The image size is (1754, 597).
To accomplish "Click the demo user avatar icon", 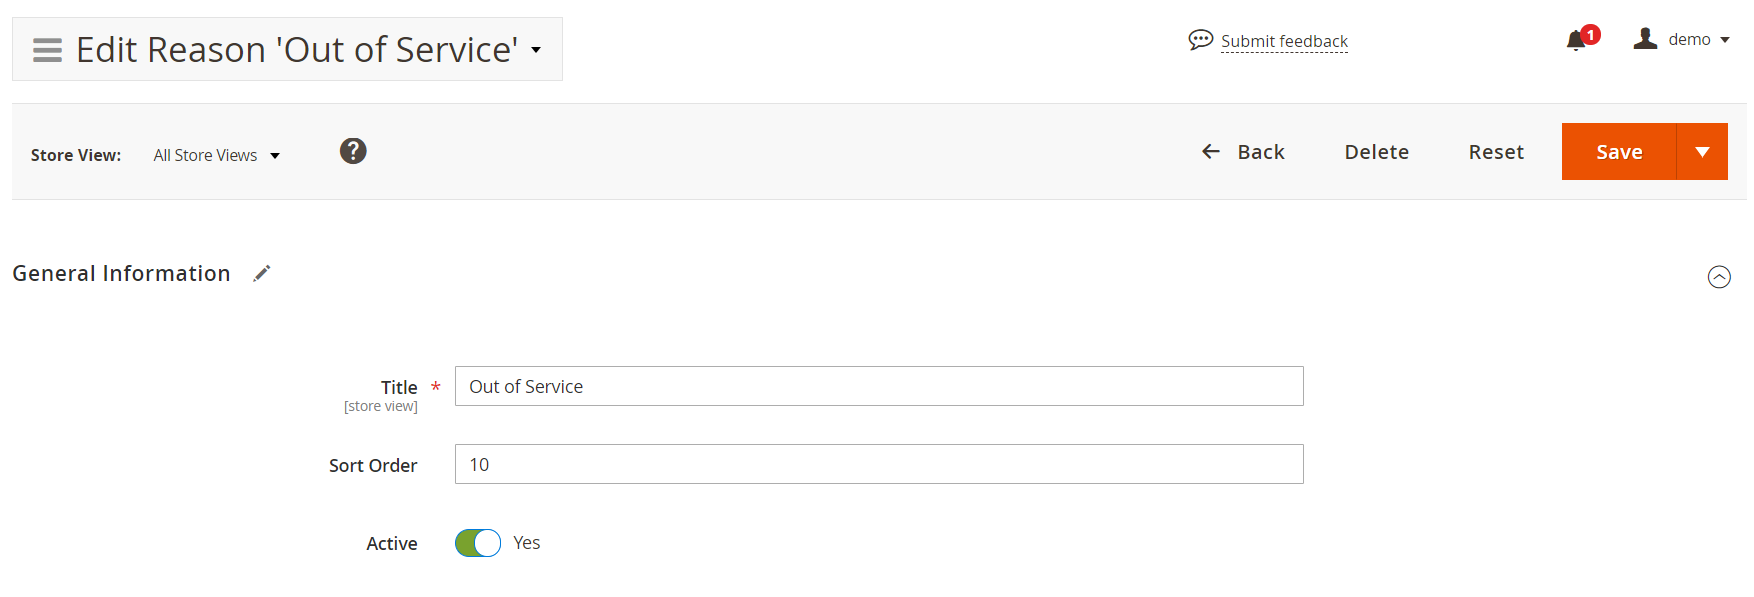I will pyautogui.click(x=1645, y=39).
